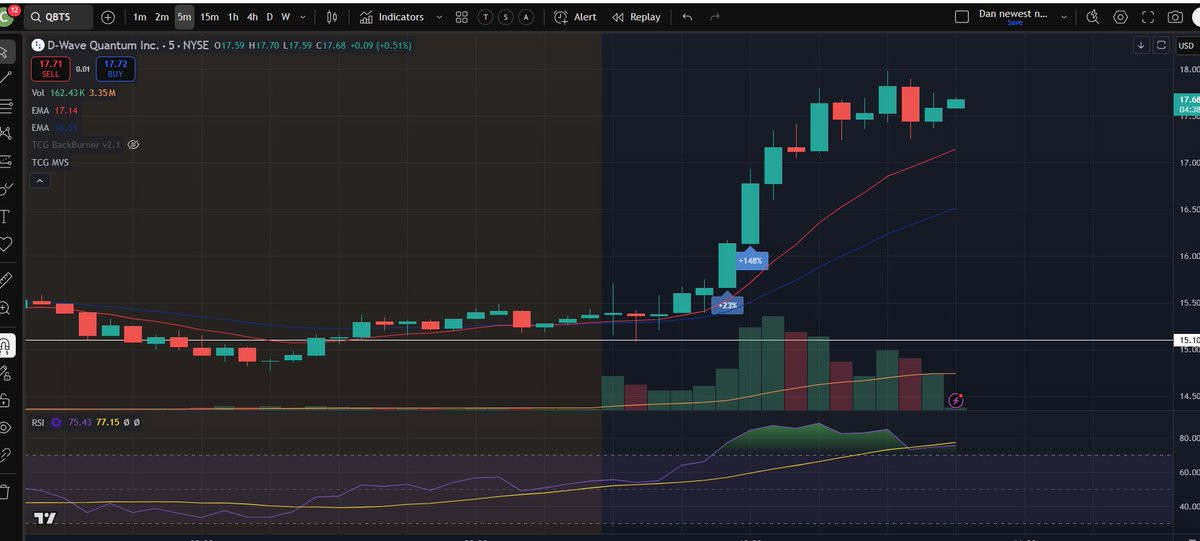
Task: Click the down-arrow pane button top right
Action: [1141, 45]
